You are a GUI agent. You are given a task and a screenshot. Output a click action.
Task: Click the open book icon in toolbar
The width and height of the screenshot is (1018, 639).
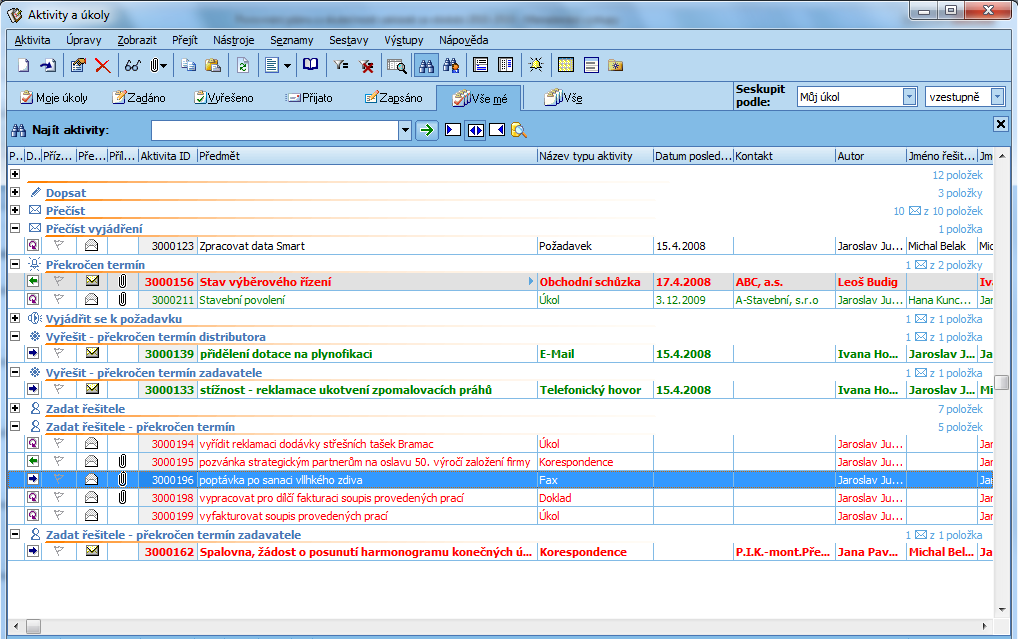[311, 66]
